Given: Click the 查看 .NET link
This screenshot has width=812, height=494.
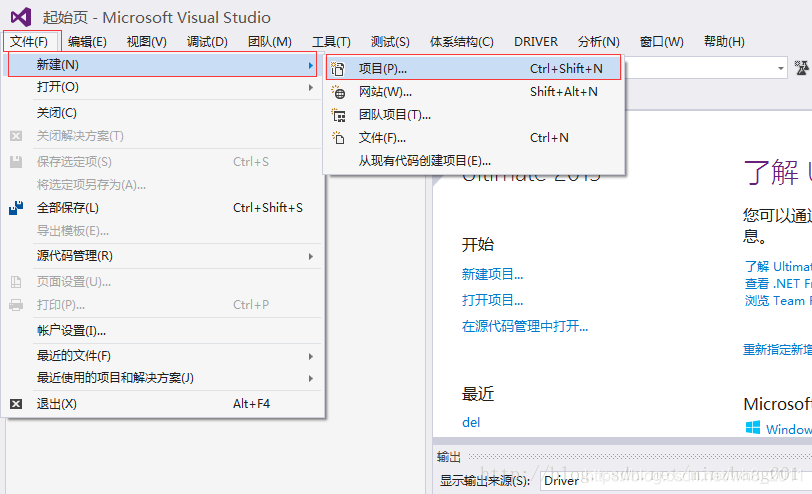Looking at the screenshot, I should pyautogui.click(x=778, y=284).
